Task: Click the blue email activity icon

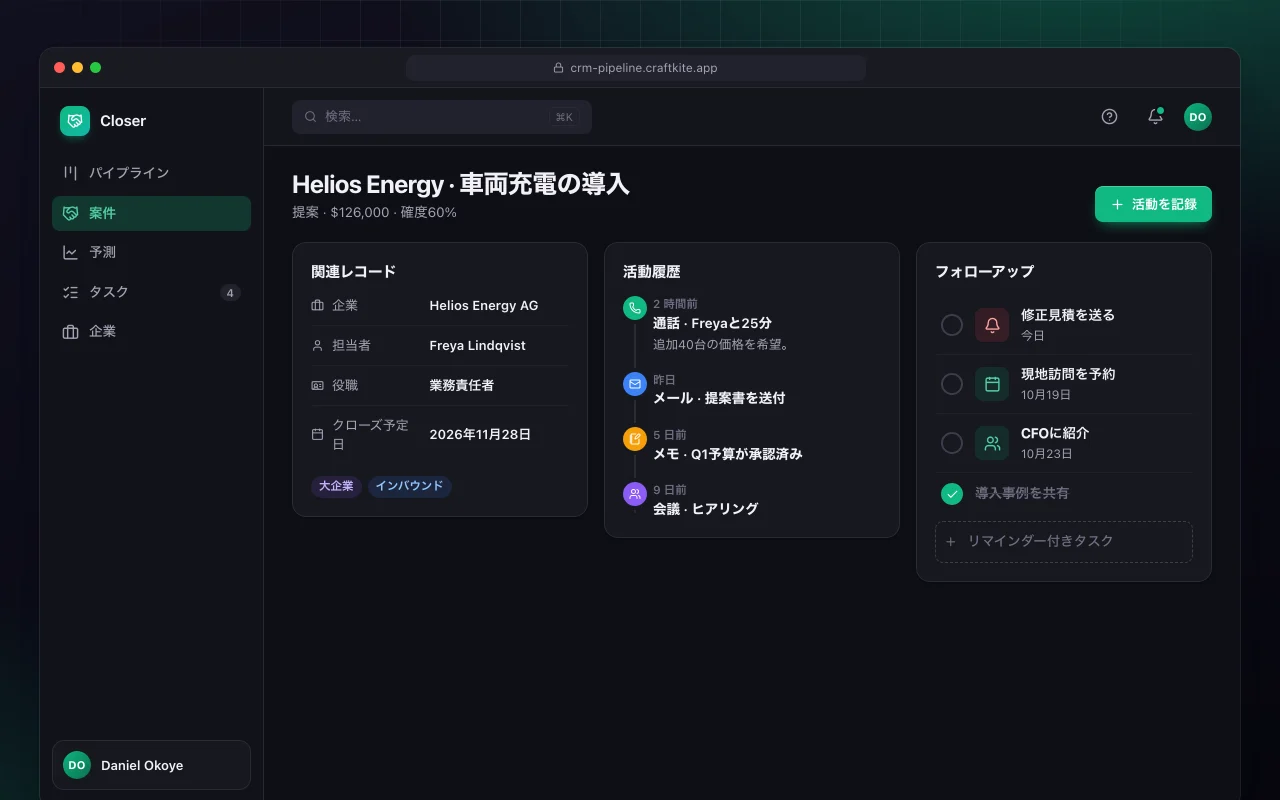Action: pyautogui.click(x=635, y=384)
